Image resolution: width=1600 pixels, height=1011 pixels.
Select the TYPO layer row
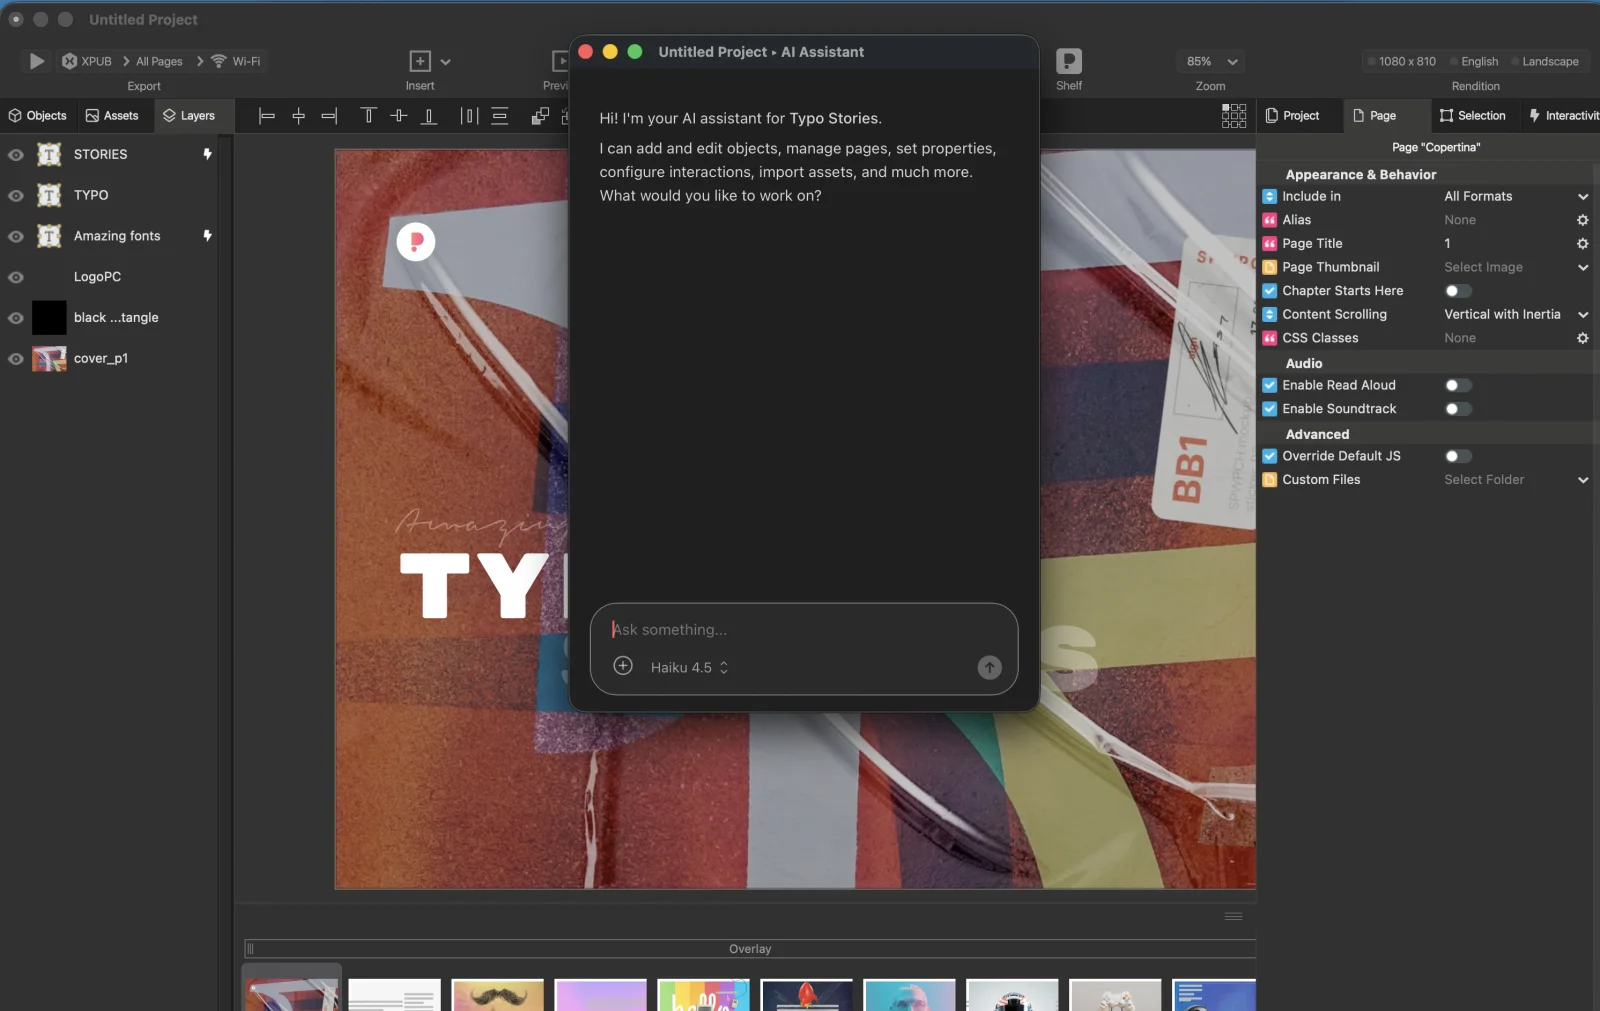tap(109, 195)
